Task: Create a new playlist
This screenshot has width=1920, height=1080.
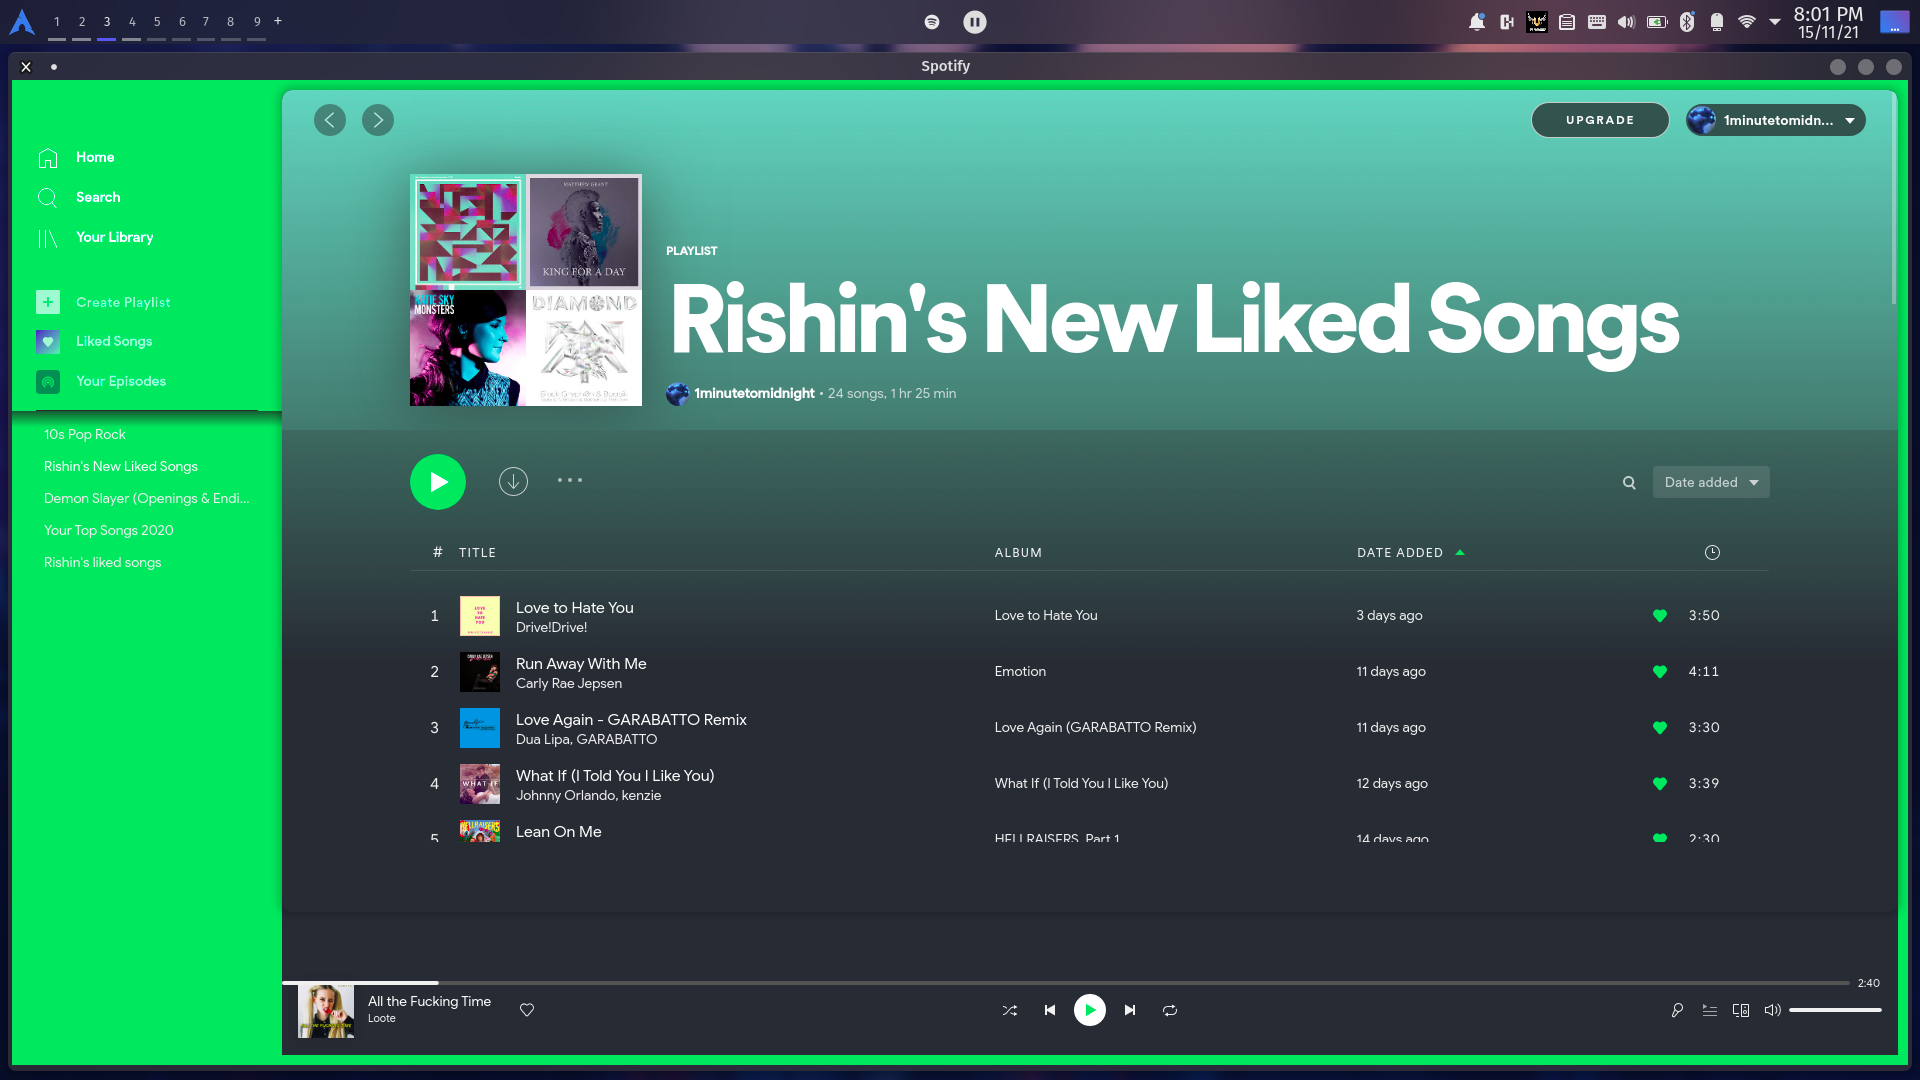Action: tap(123, 301)
